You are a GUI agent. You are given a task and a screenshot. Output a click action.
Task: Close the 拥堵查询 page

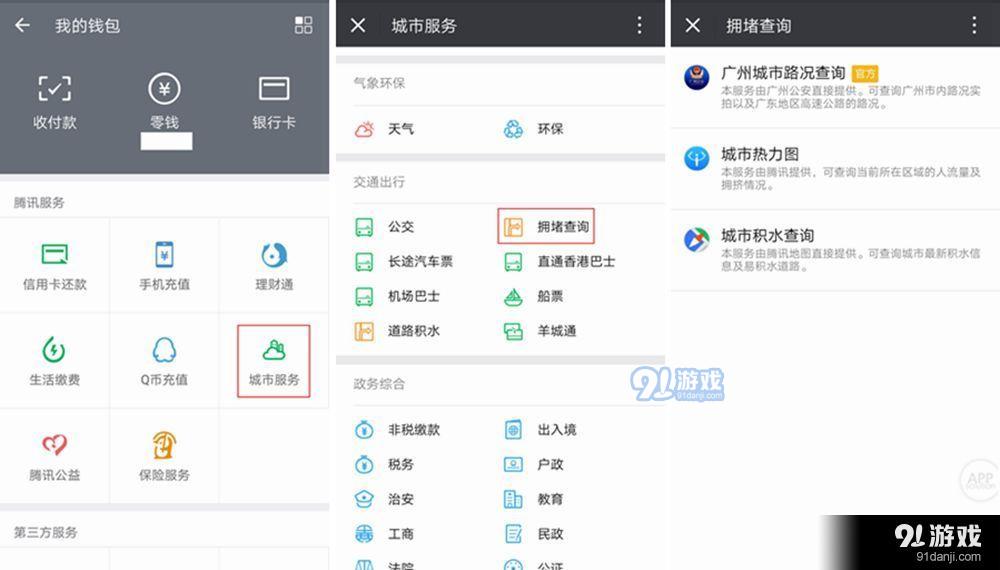[693, 26]
